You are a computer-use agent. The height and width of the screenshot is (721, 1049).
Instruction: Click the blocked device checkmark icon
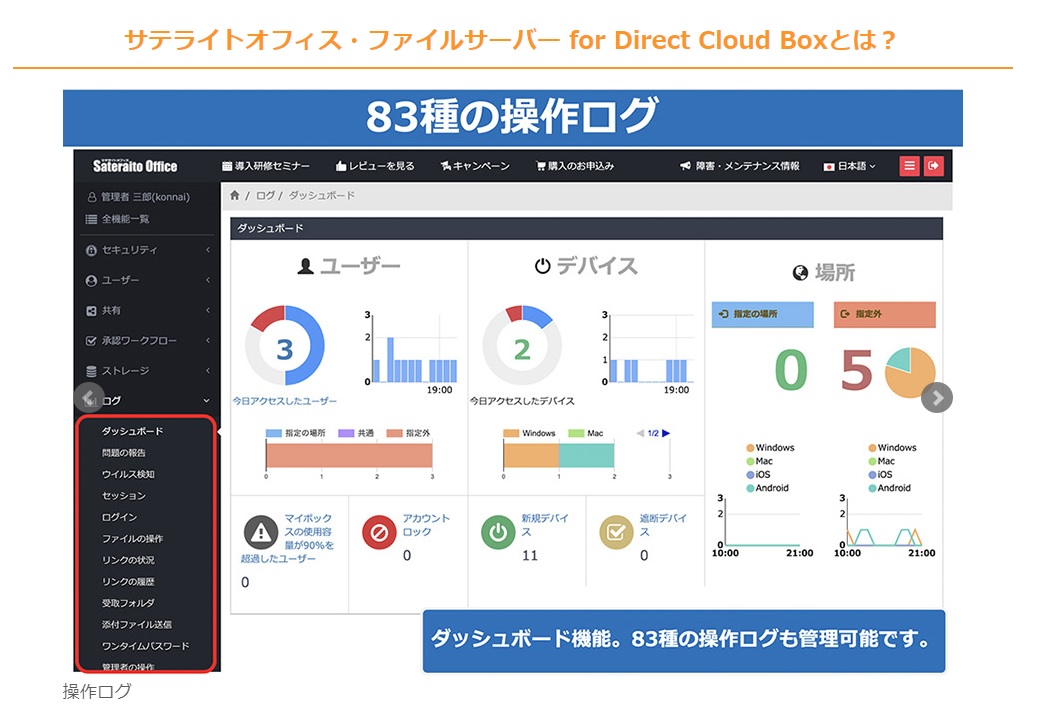pos(616,532)
